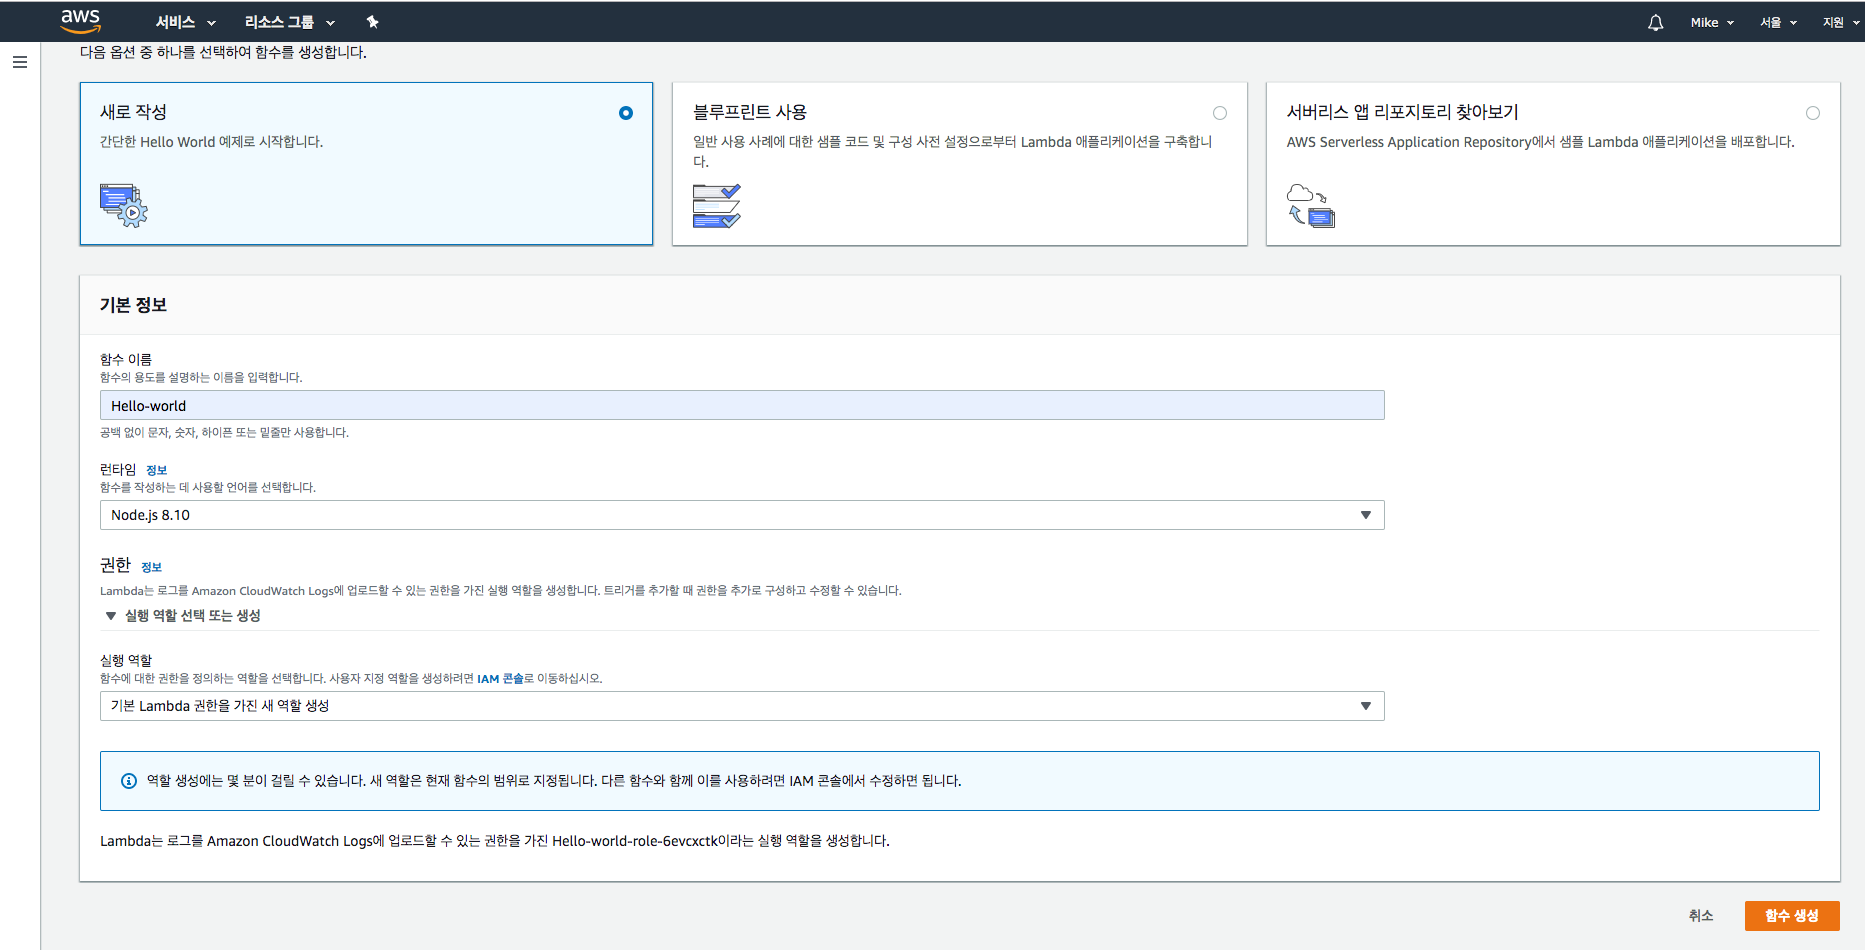The image size is (1865, 950).
Task: Click the Hello World authoring illustration icon
Action: (124, 205)
